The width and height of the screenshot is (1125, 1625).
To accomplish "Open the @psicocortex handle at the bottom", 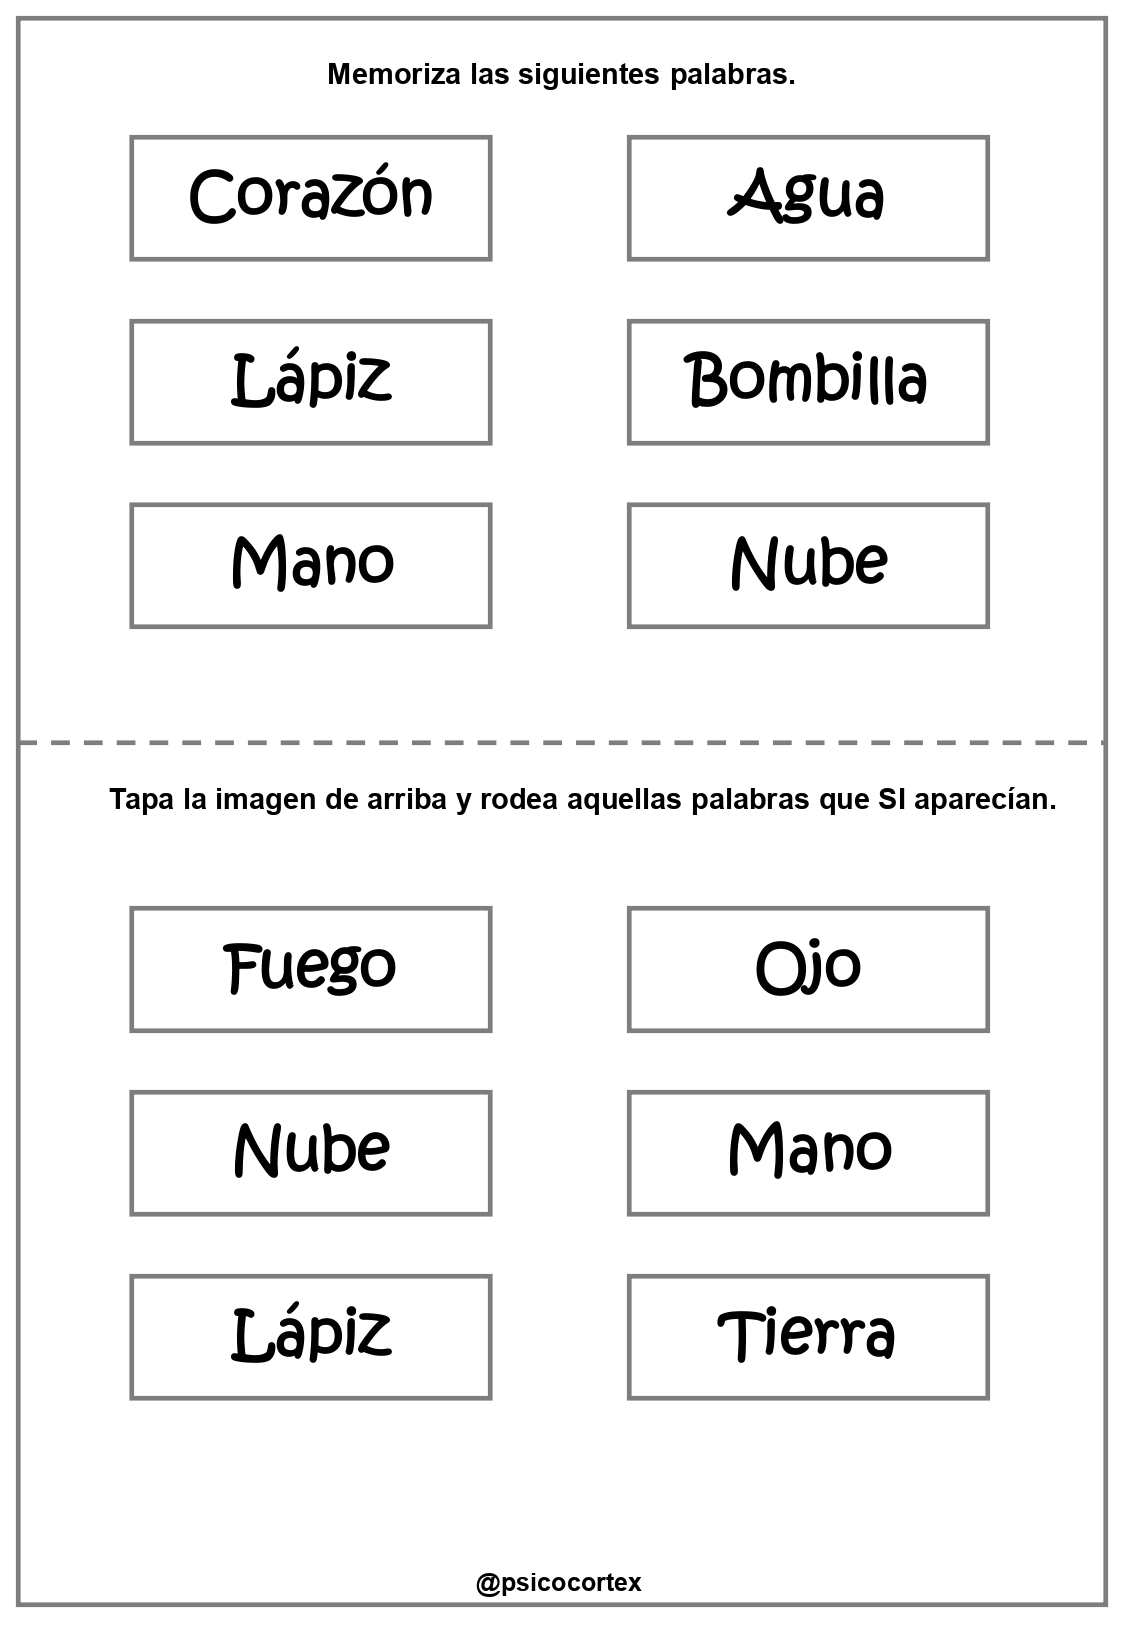I will pyautogui.click(x=559, y=1583).
